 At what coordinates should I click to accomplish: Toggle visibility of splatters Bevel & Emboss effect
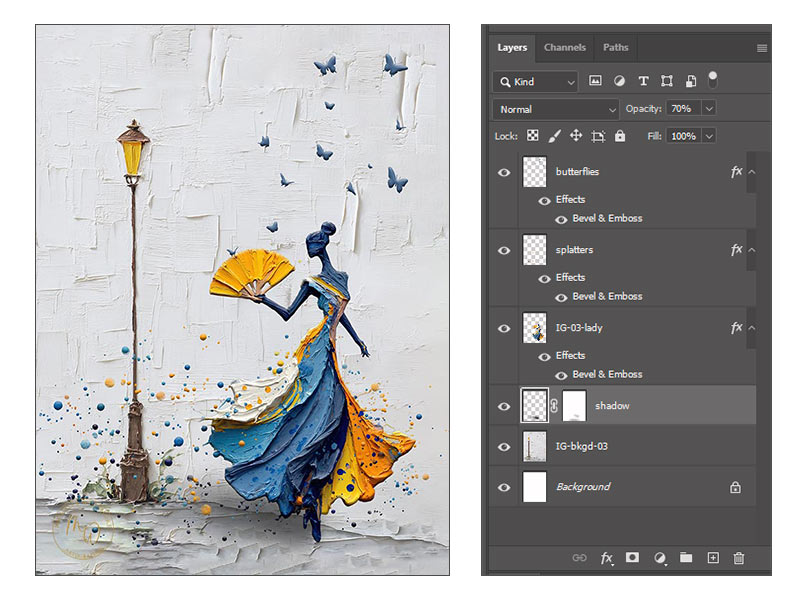[x=561, y=297]
